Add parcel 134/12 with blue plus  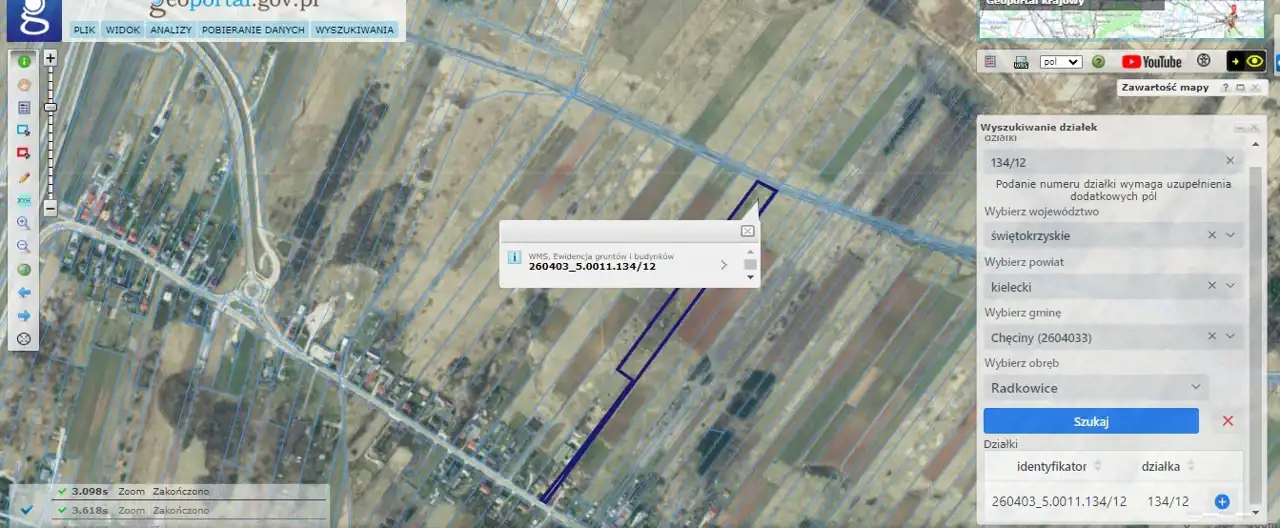point(1221,502)
